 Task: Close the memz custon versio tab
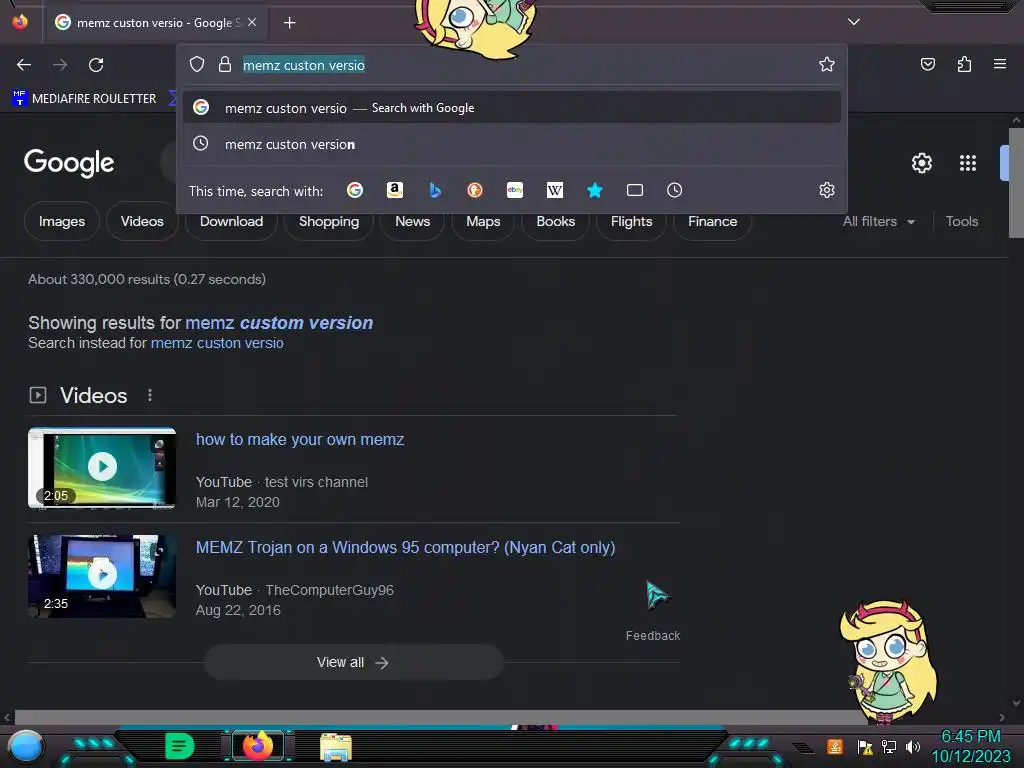252,22
